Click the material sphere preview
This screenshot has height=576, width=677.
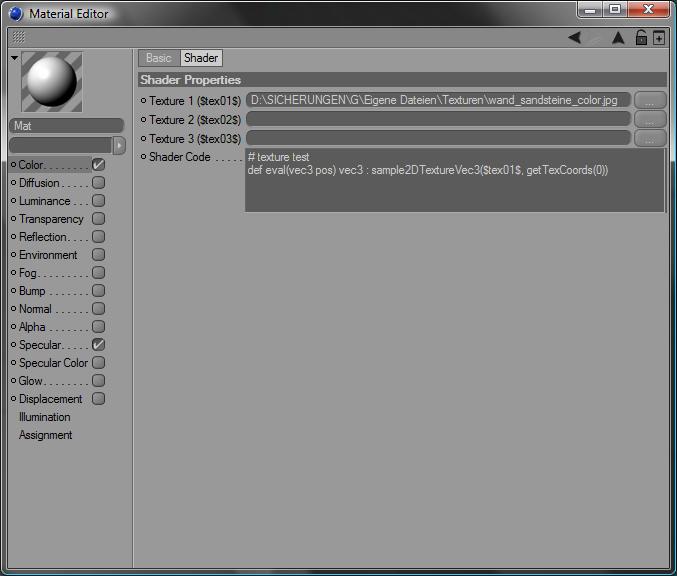pos(52,82)
